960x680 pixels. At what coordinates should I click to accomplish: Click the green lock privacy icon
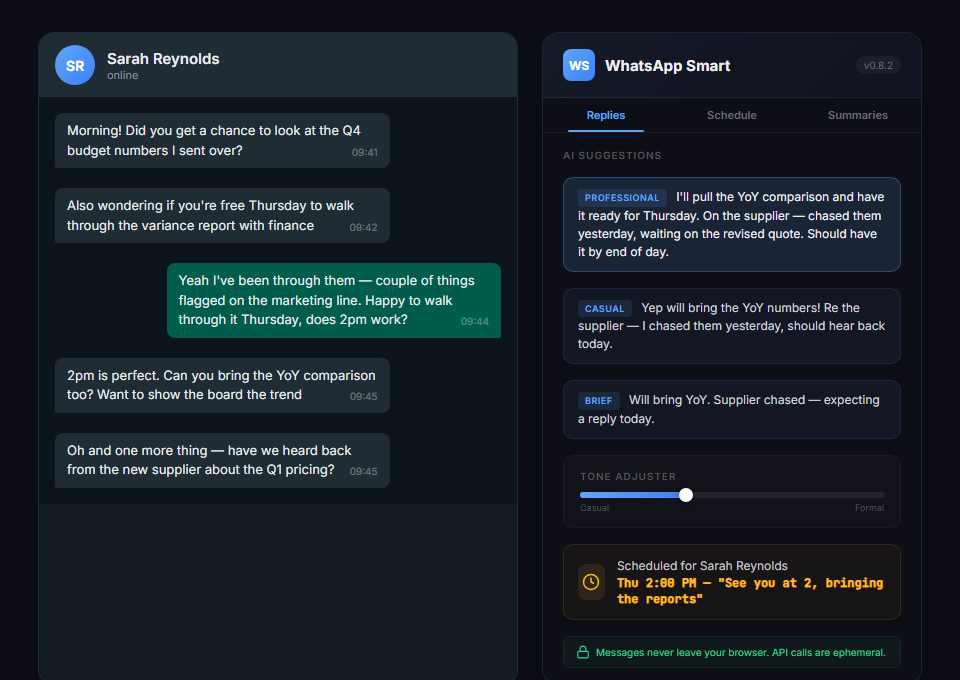pos(582,652)
